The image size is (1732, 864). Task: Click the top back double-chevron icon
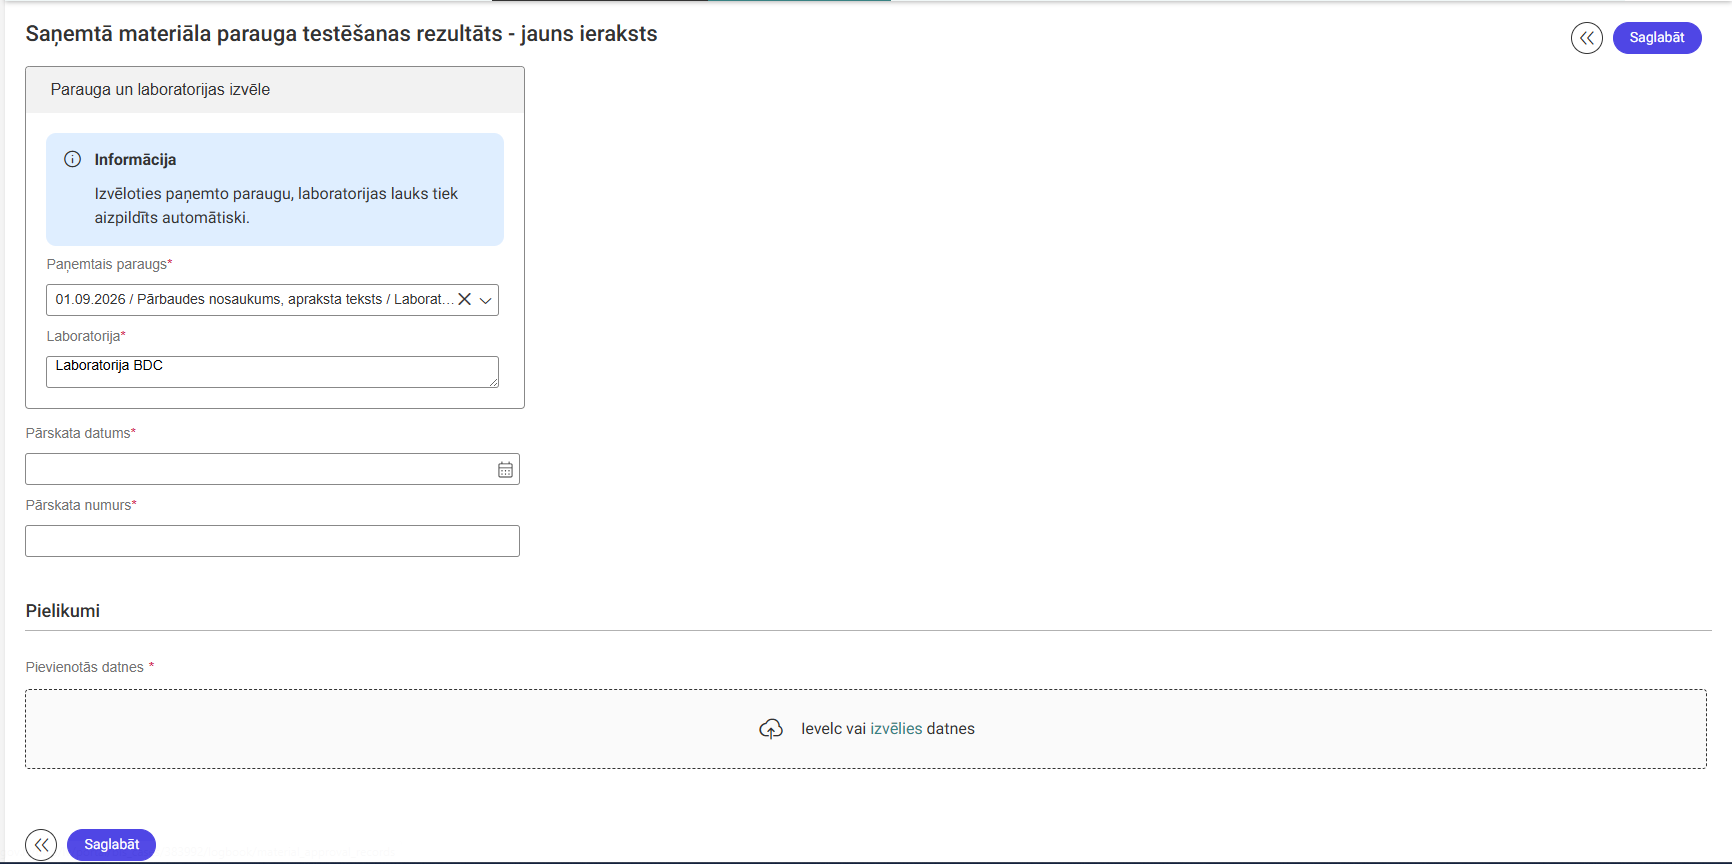point(1586,38)
